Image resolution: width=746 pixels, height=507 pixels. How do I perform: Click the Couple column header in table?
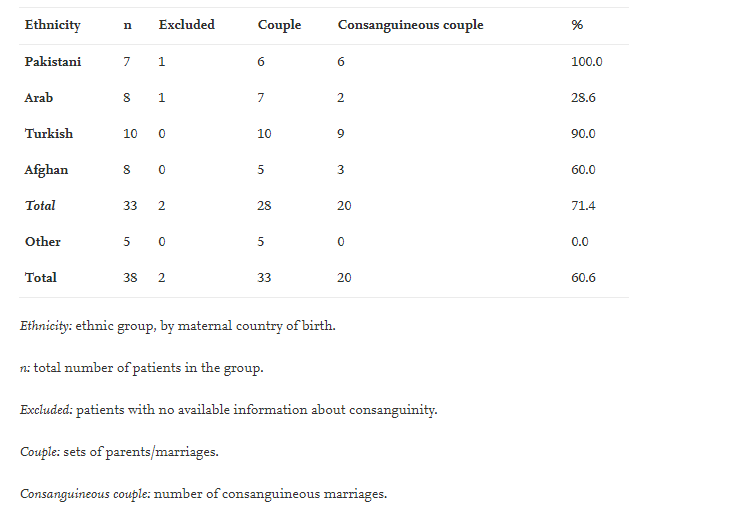click(x=279, y=25)
